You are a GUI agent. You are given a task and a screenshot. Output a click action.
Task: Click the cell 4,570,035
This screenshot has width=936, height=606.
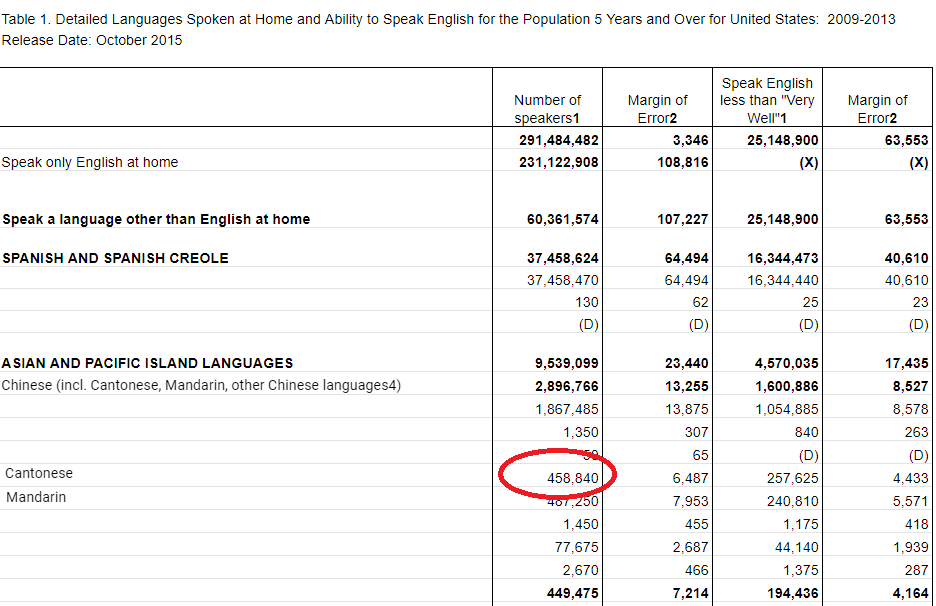pyautogui.click(x=786, y=363)
